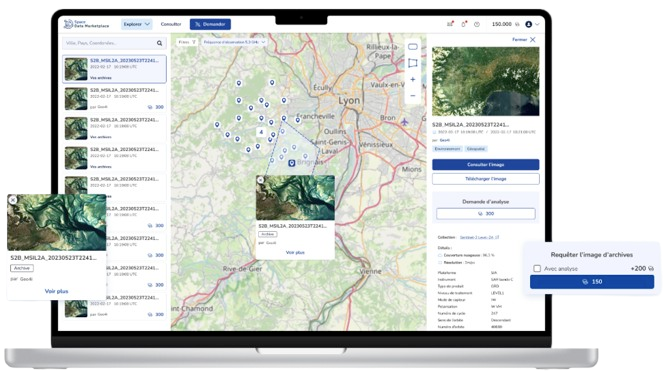Click the Archive badge on left floating card
This screenshot has height=376, width=664.
pyautogui.click(x=22, y=268)
